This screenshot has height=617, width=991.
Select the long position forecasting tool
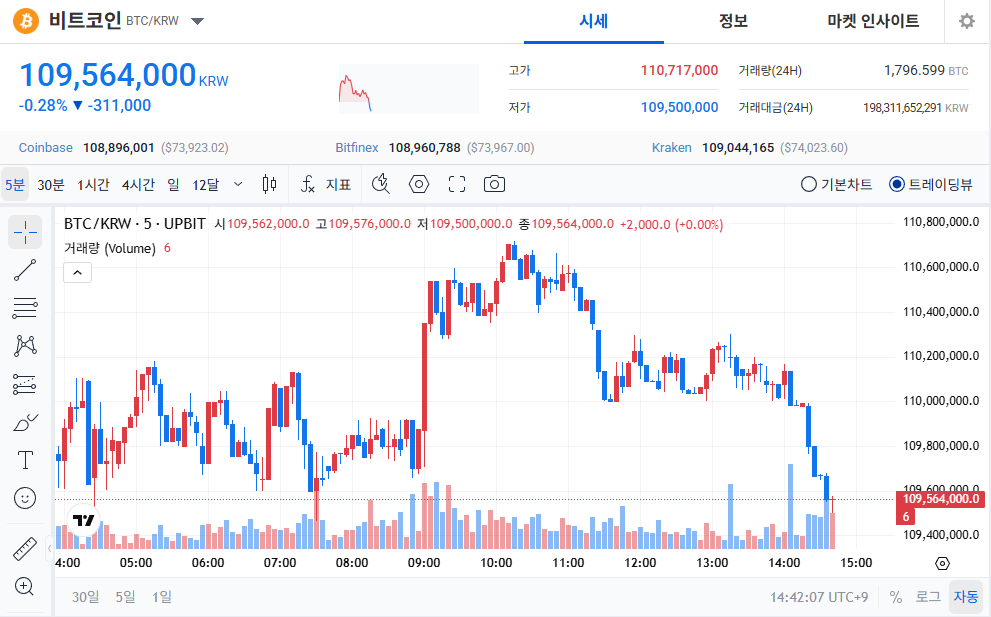click(25, 384)
